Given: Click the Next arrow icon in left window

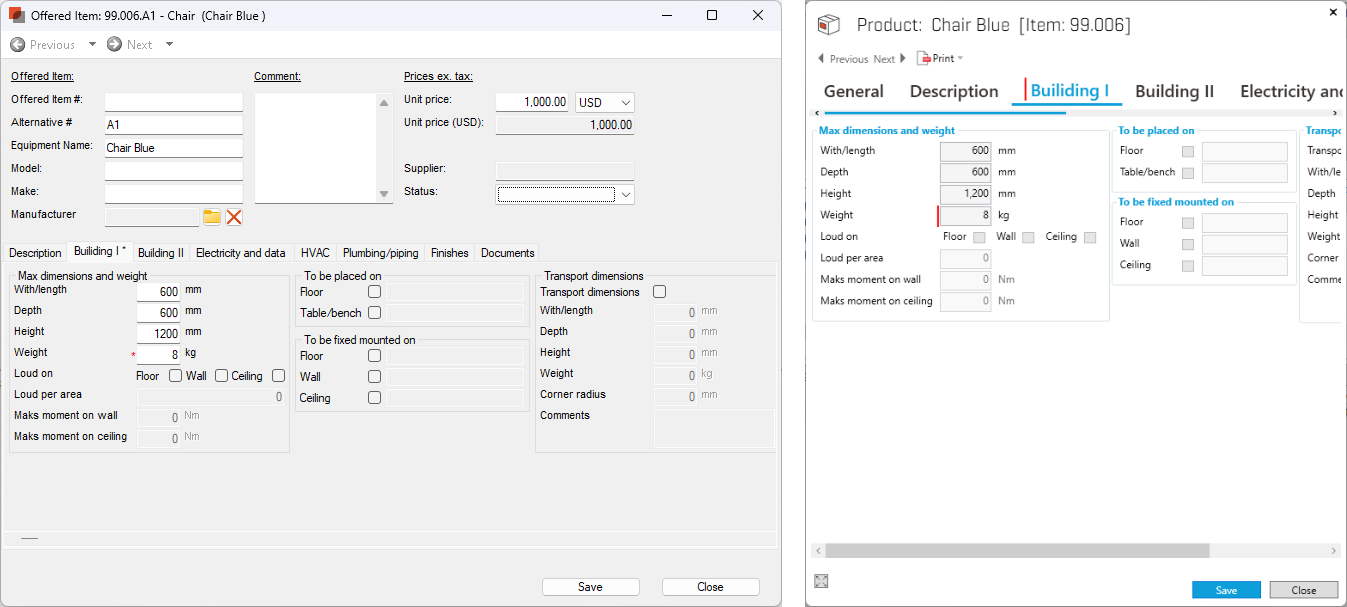Looking at the screenshot, I should pyautogui.click(x=114, y=45).
